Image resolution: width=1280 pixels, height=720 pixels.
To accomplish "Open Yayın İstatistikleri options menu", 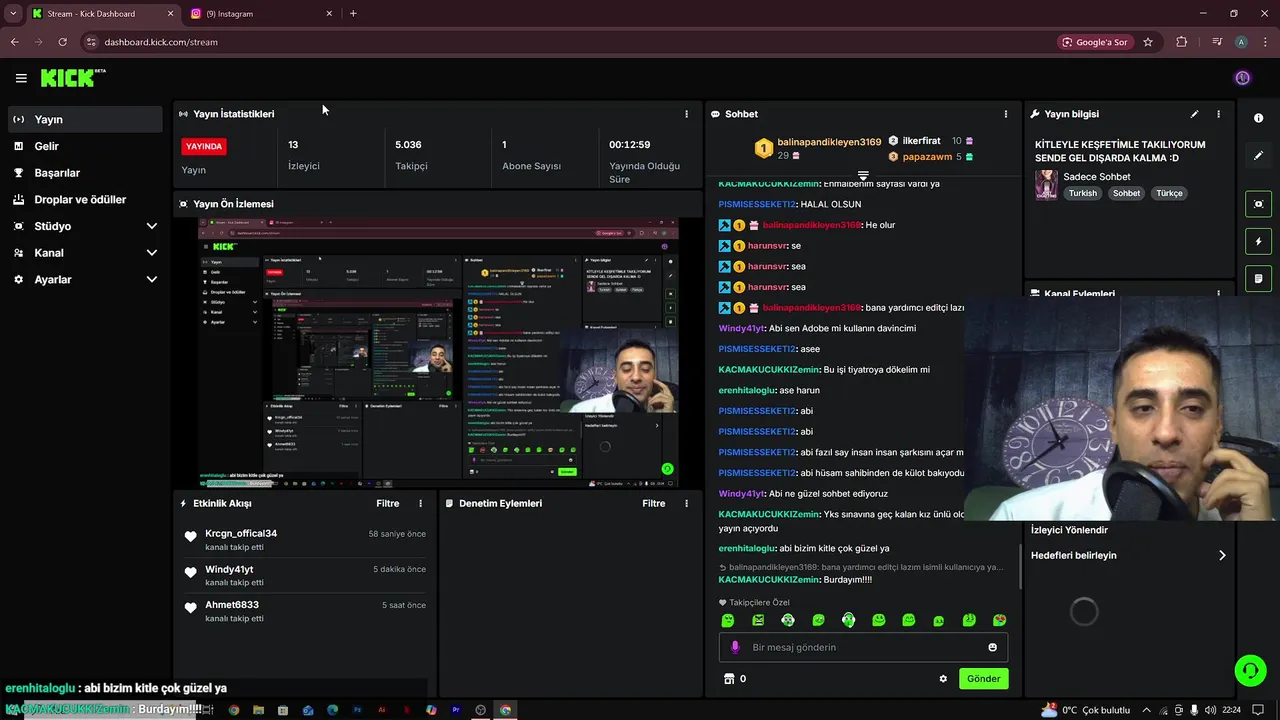I will point(686,114).
